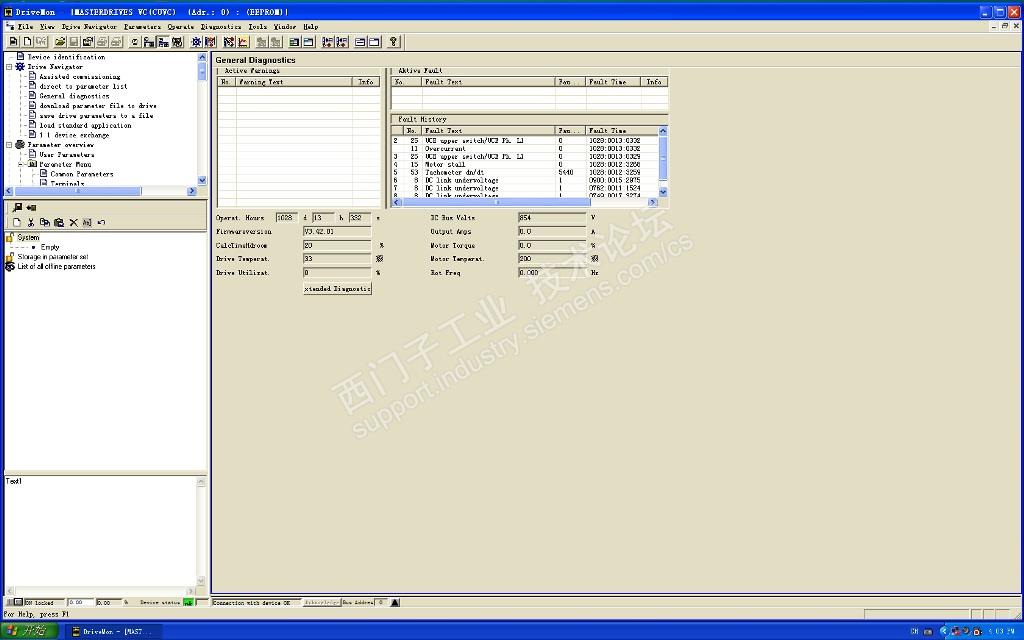Click the Parameter overview globe icon in tree
The image size is (1024, 640).
click(20, 145)
